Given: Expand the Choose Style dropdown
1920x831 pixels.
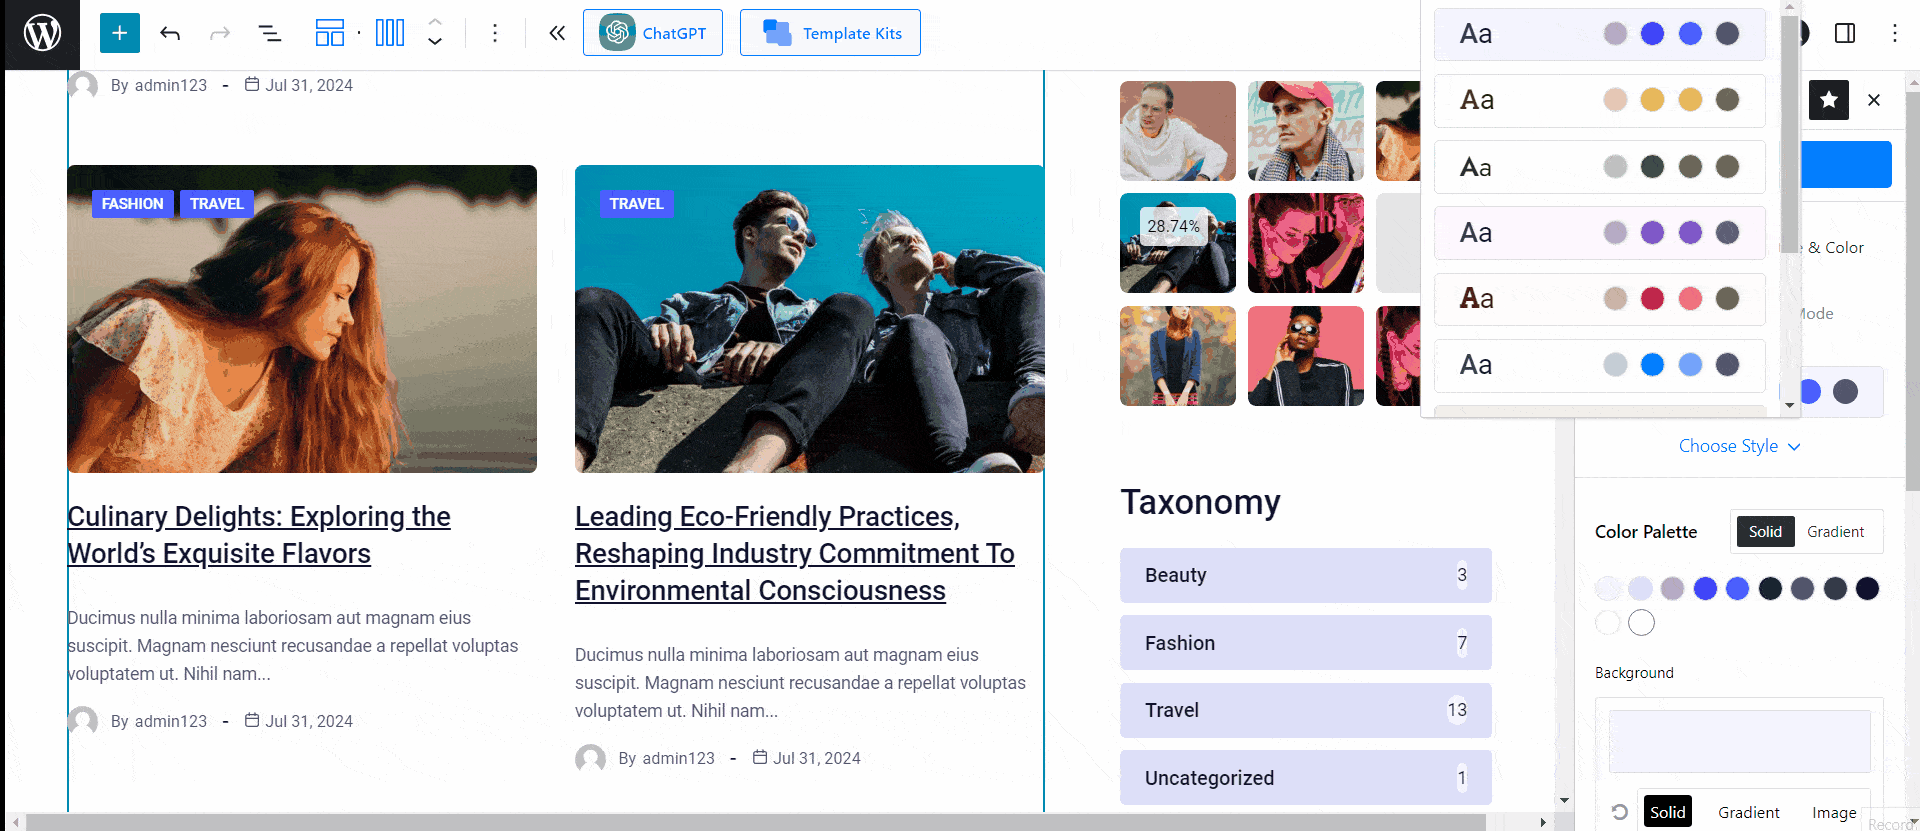Looking at the screenshot, I should [1739, 446].
